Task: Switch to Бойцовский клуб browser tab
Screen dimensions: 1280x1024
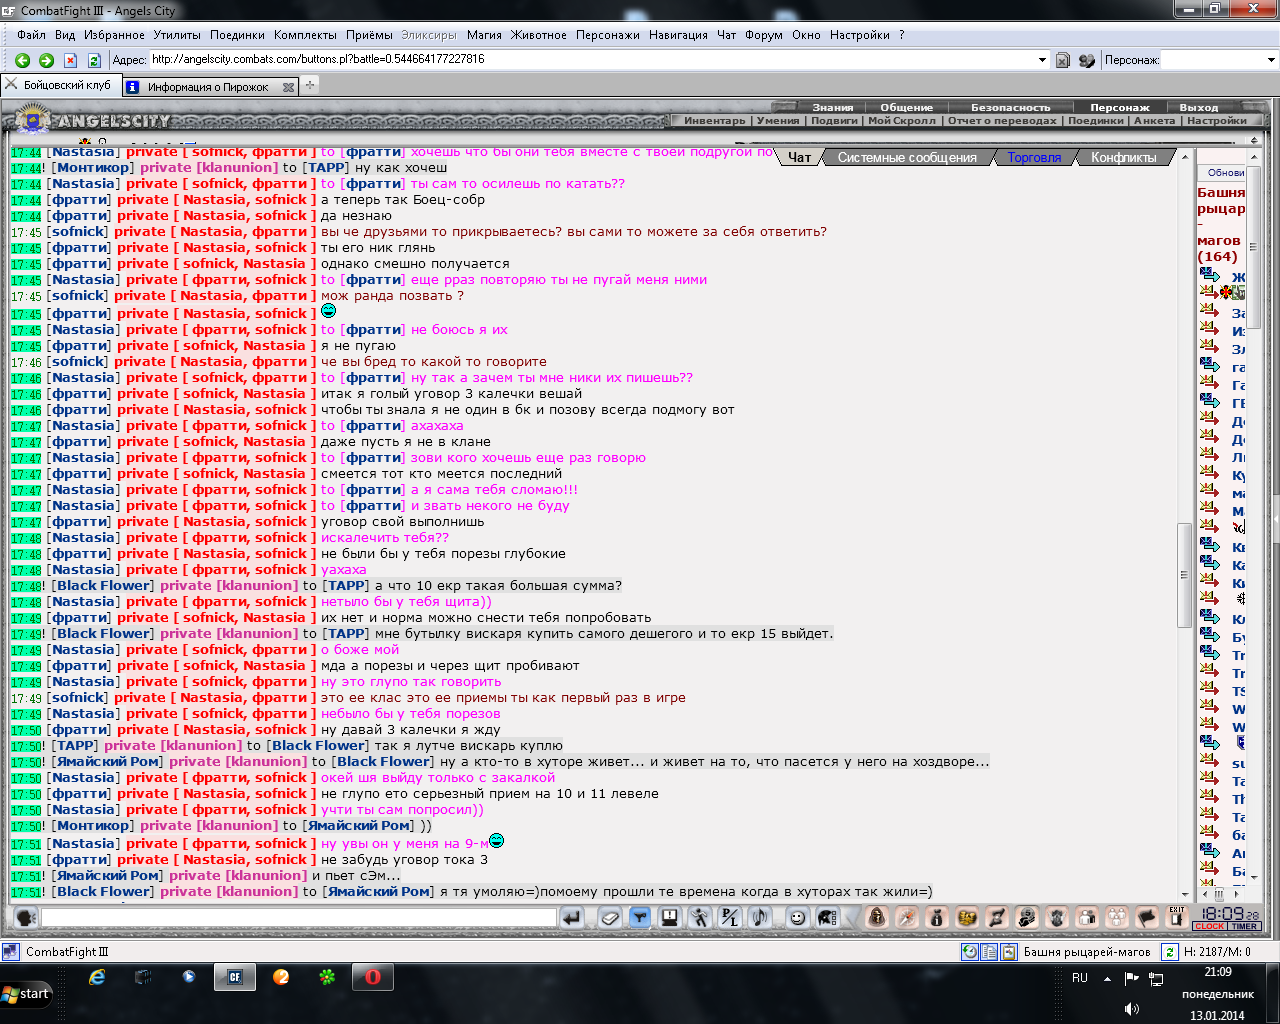Action: pos(59,86)
